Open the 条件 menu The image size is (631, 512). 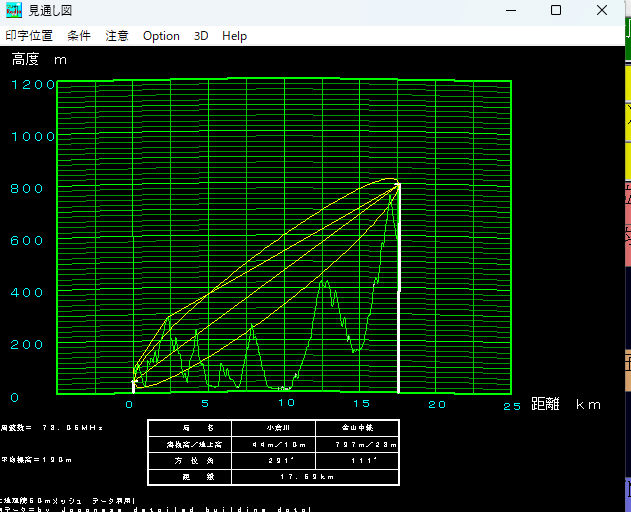(x=79, y=36)
